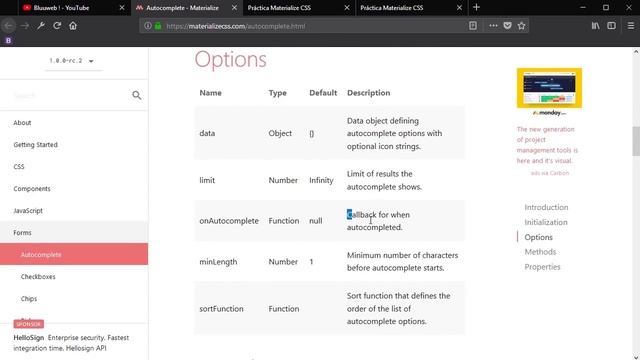Toggle reader view in address bar

473,26
